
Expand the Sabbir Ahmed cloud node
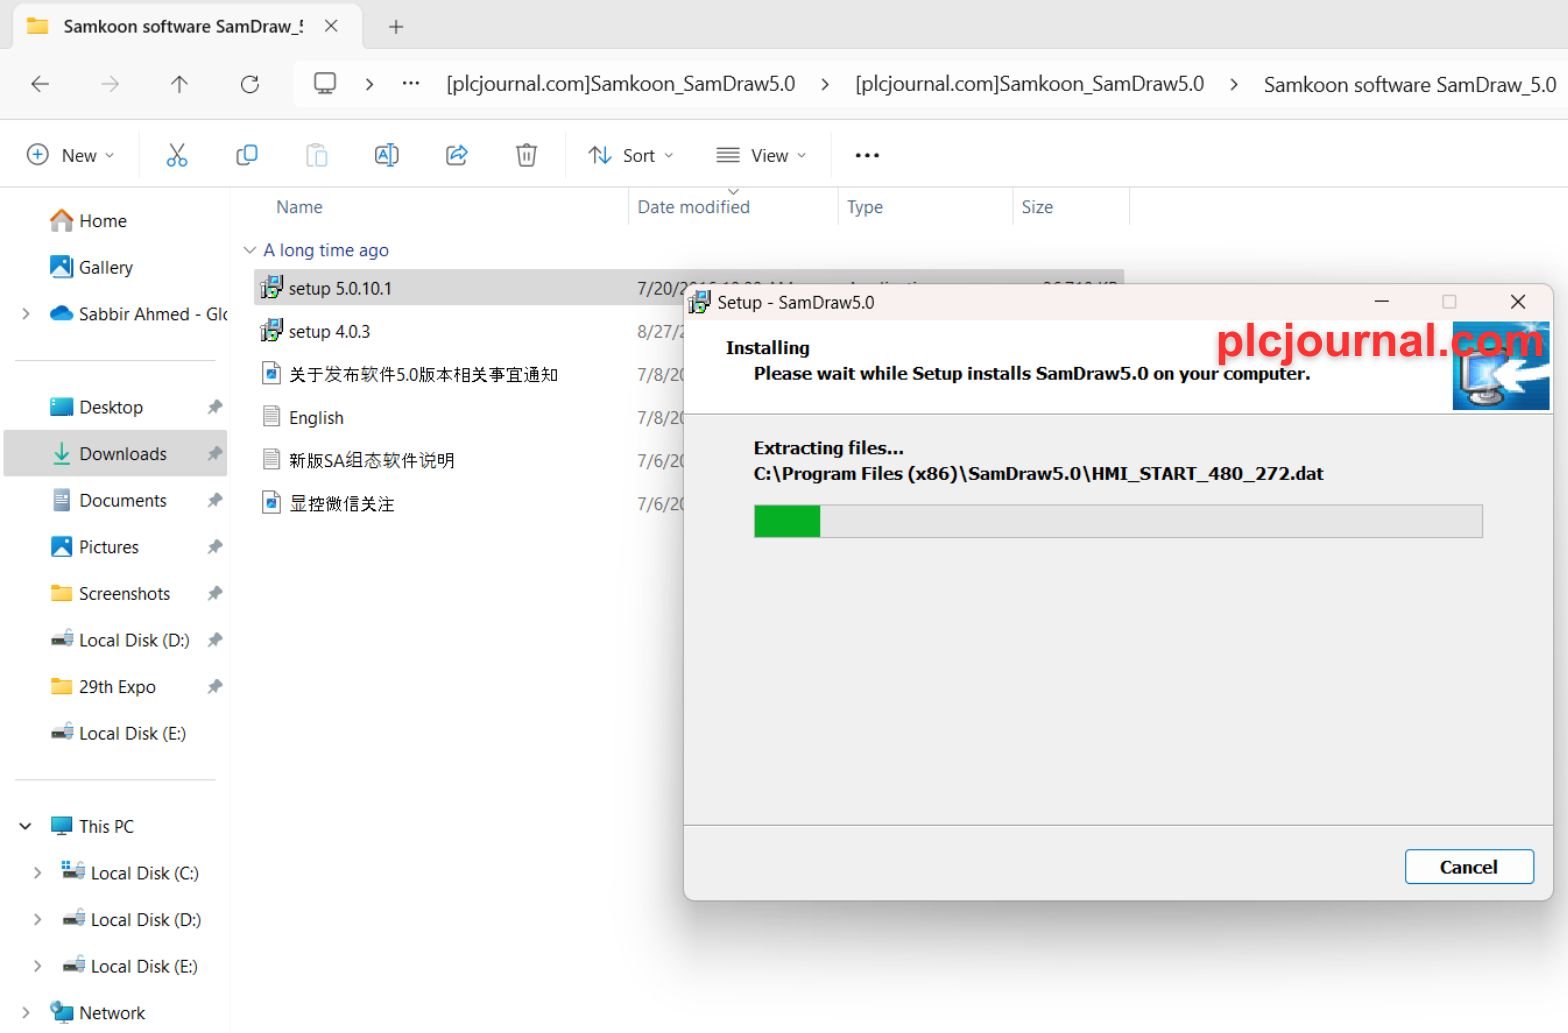pos(26,314)
